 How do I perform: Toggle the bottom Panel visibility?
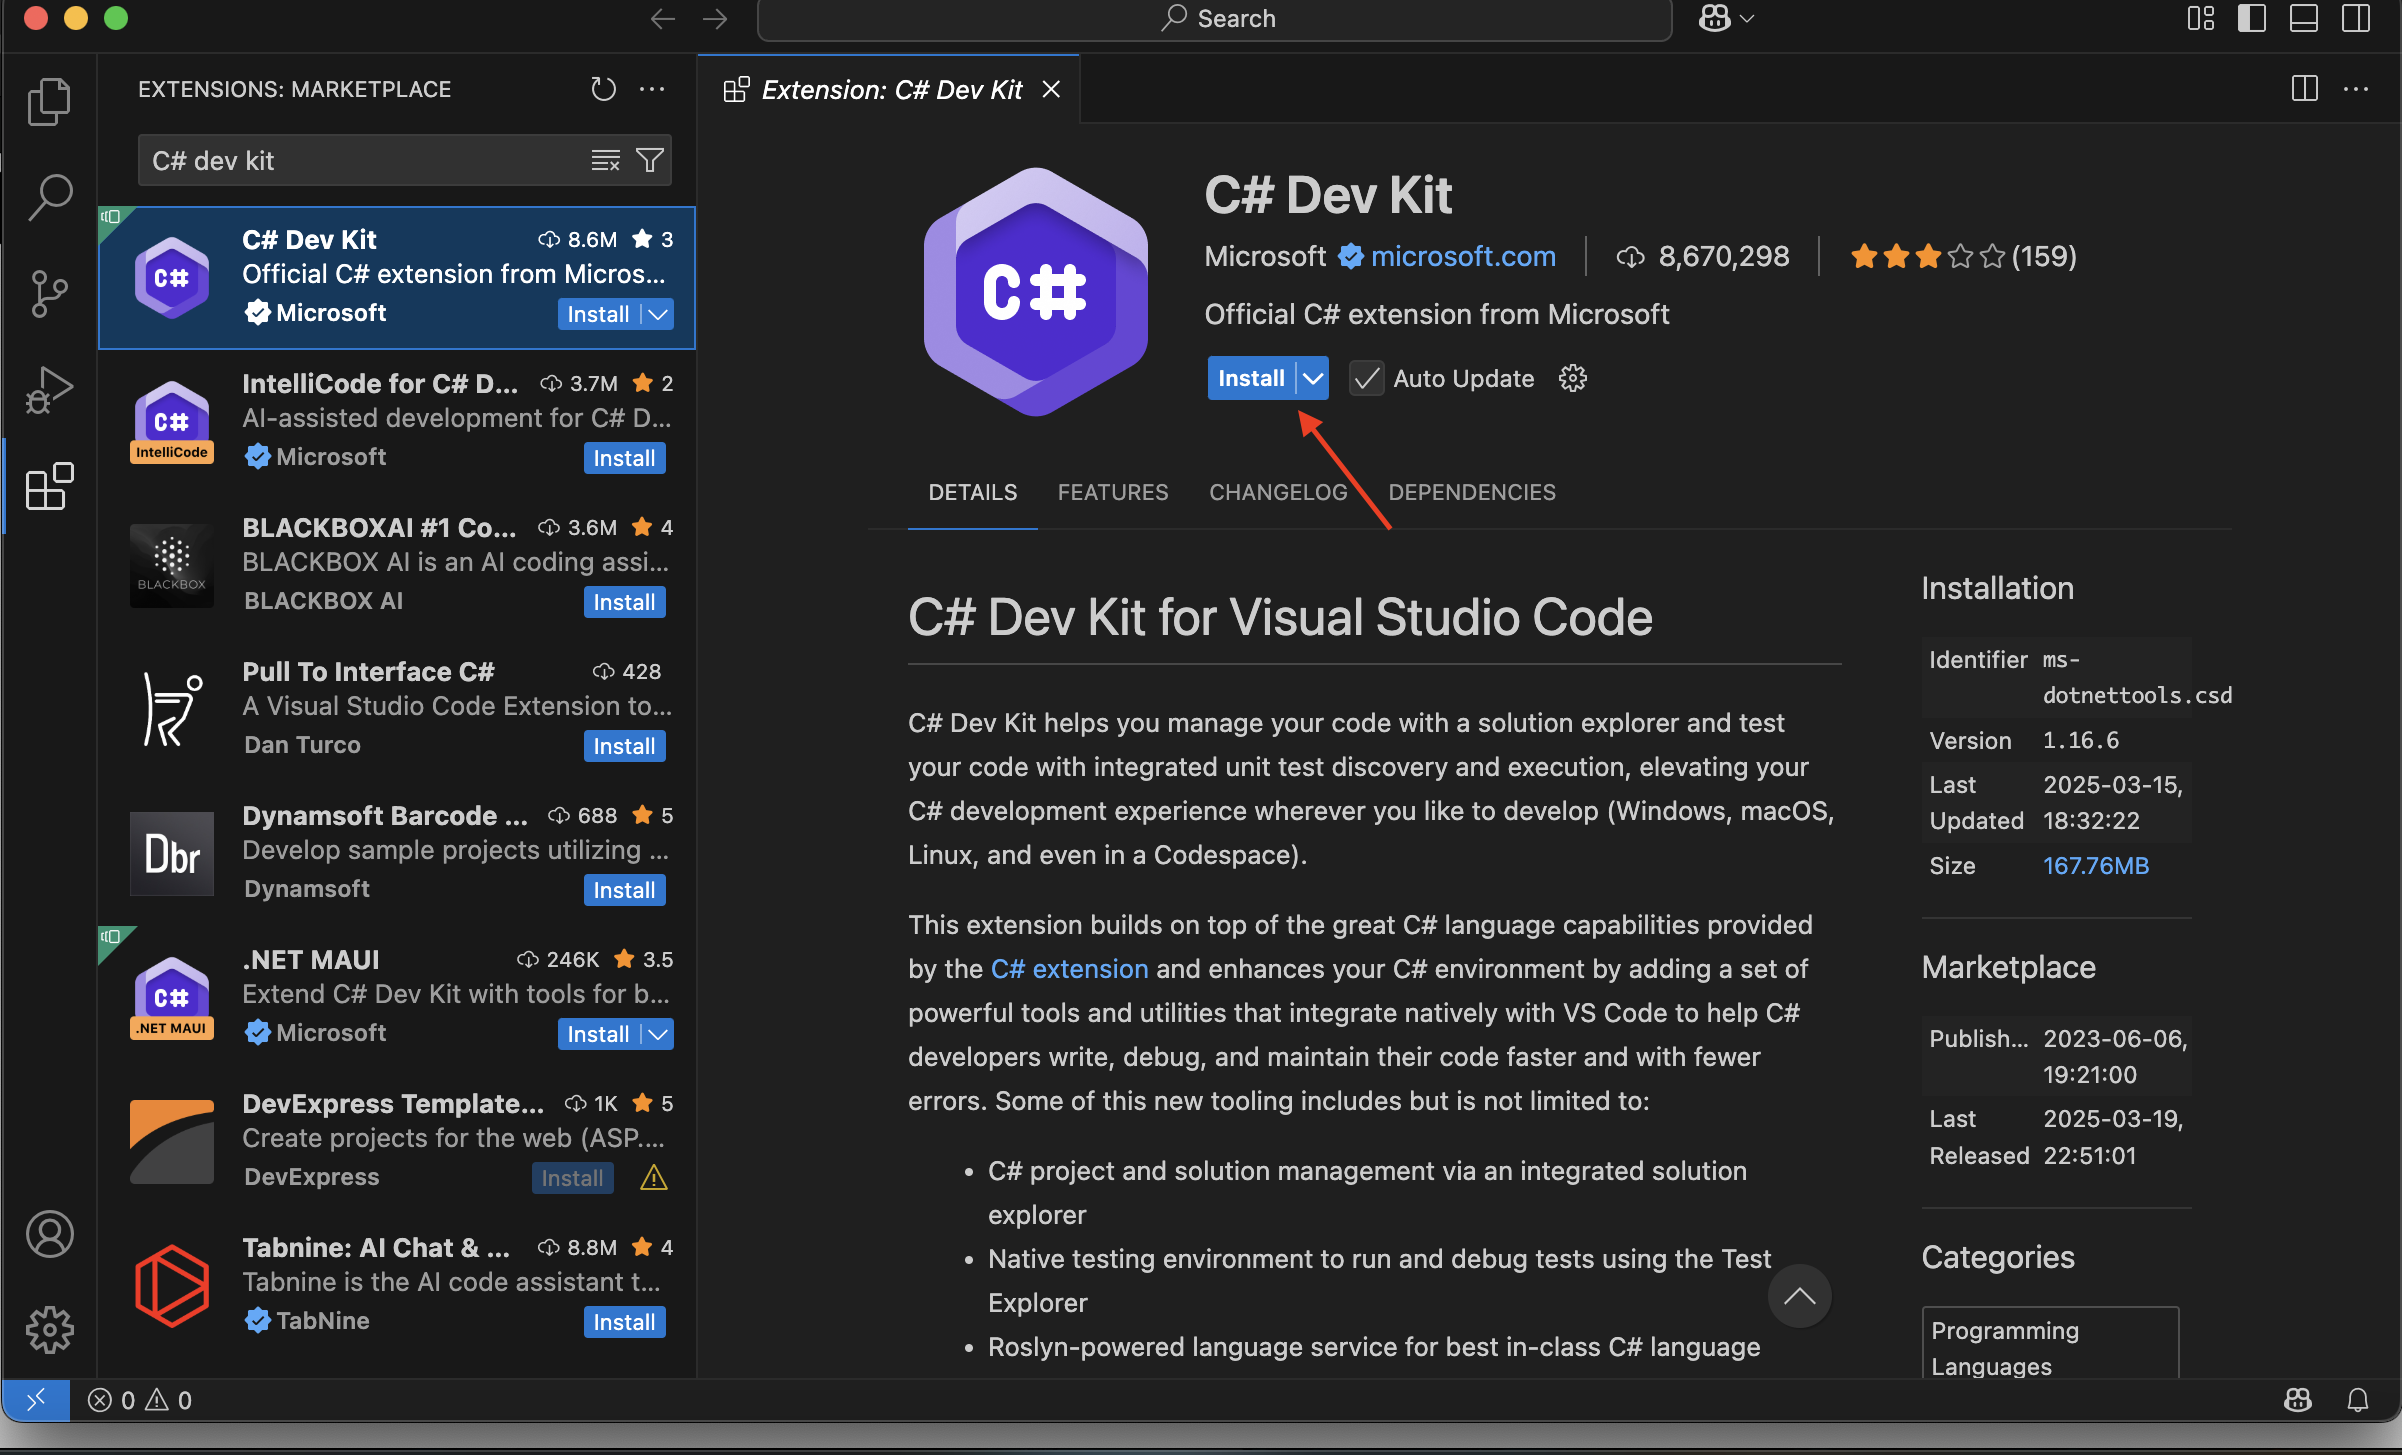coord(2303,19)
